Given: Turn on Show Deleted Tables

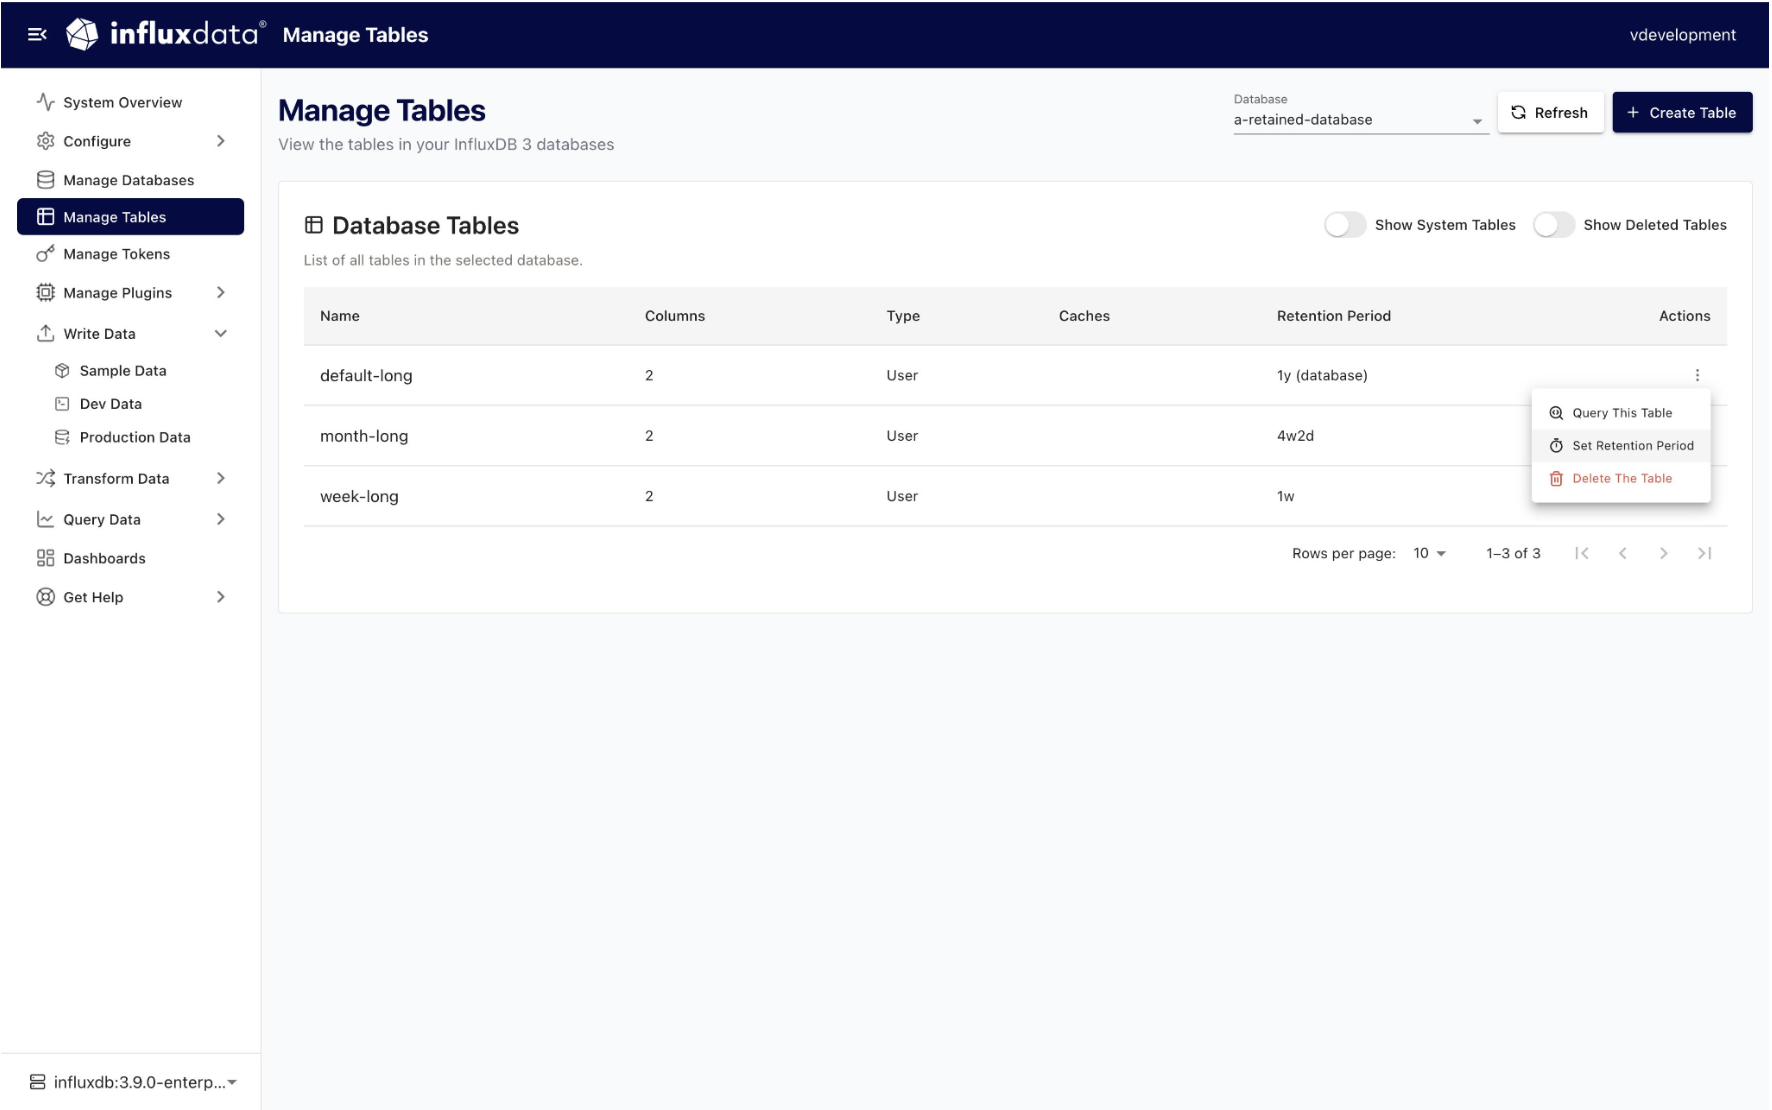Looking at the screenshot, I should click(x=1555, y=225).
